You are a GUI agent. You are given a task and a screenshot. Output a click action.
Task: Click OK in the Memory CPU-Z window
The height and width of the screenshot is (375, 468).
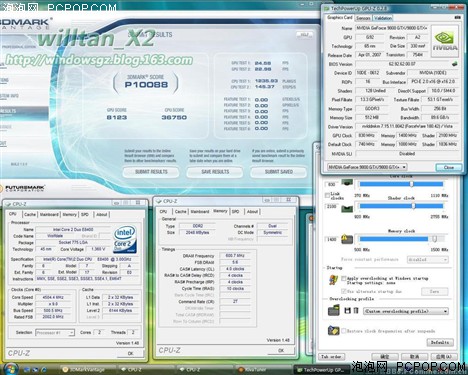pyautogui.click(x=281, y=351)
